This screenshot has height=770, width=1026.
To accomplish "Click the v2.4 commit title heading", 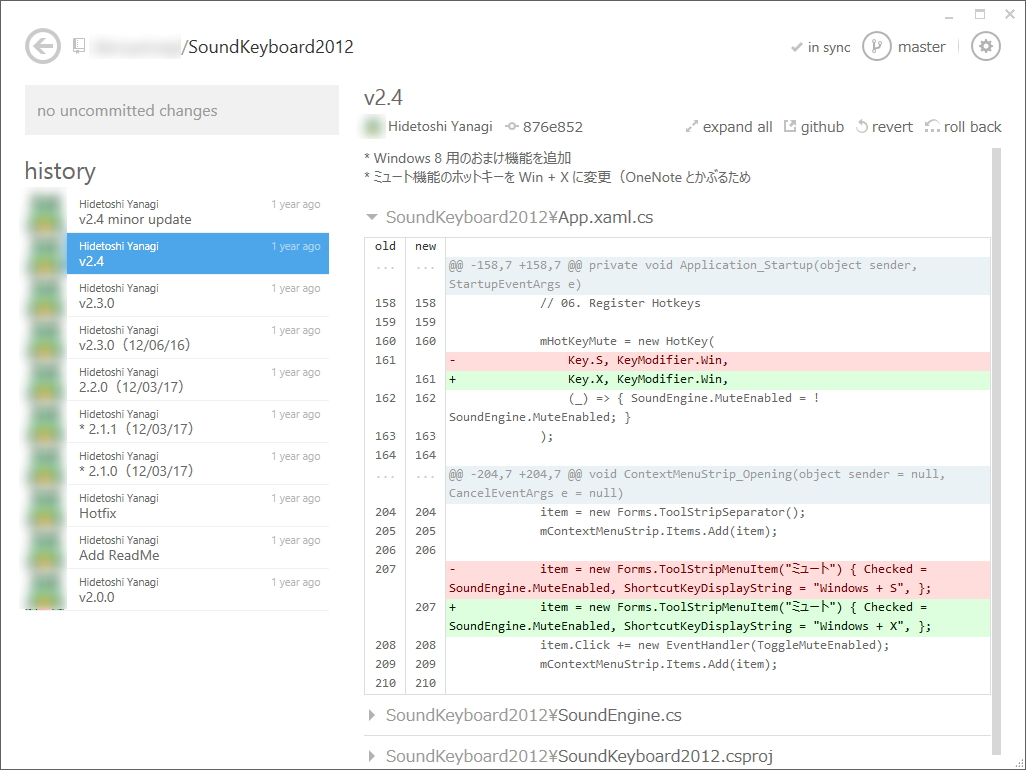I will pos(383,98).
